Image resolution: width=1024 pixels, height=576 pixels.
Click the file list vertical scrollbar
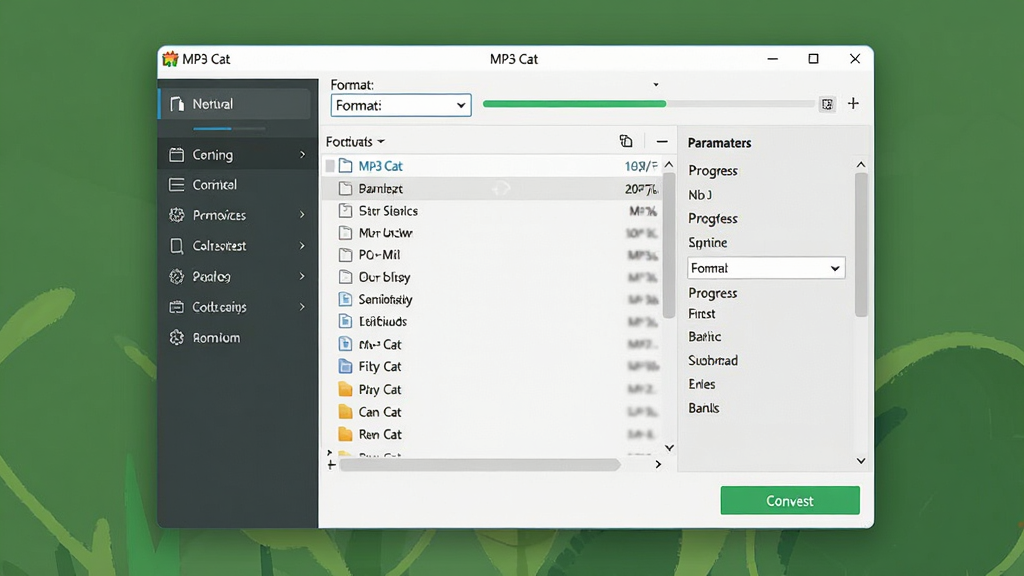click(x=669, y=246)
